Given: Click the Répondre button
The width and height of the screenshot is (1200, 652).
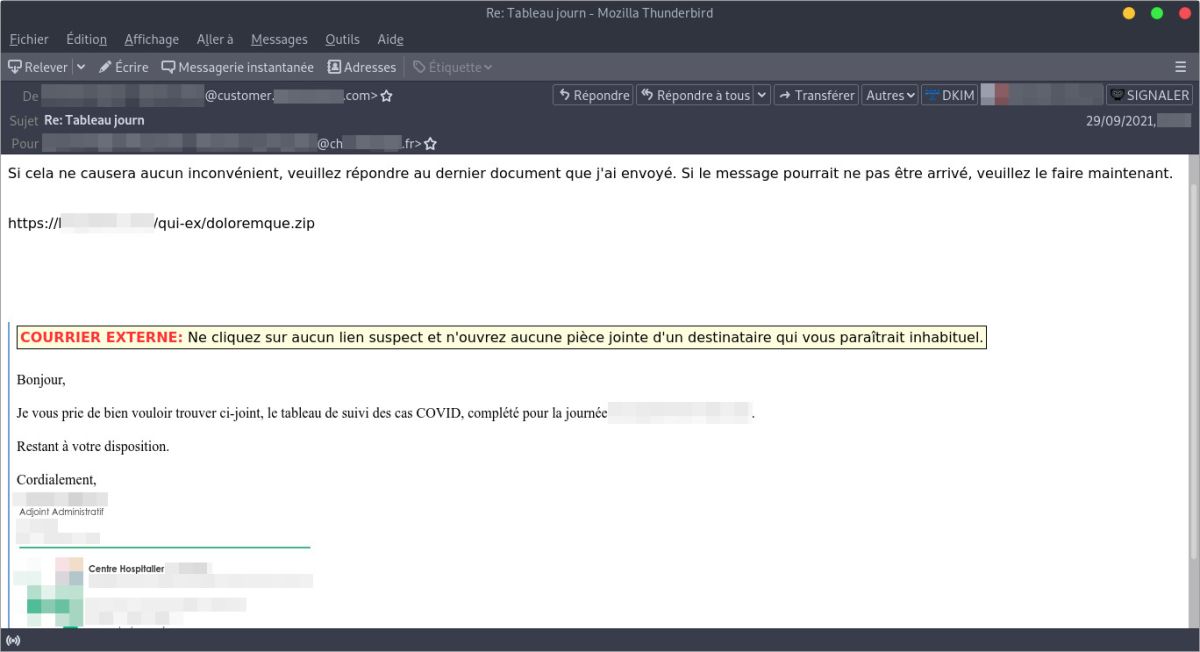Looking at the screenshot, I should coord(593,95).
